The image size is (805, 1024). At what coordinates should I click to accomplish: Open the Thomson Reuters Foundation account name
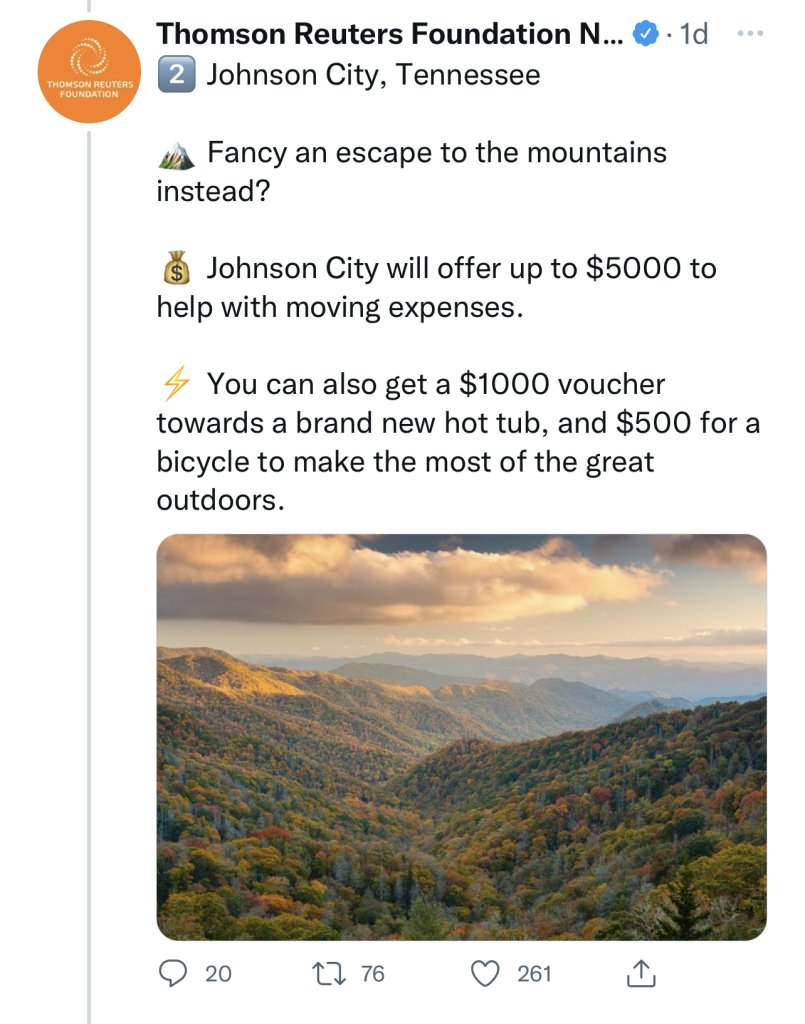pyautogui.click(x=390, y=34)
